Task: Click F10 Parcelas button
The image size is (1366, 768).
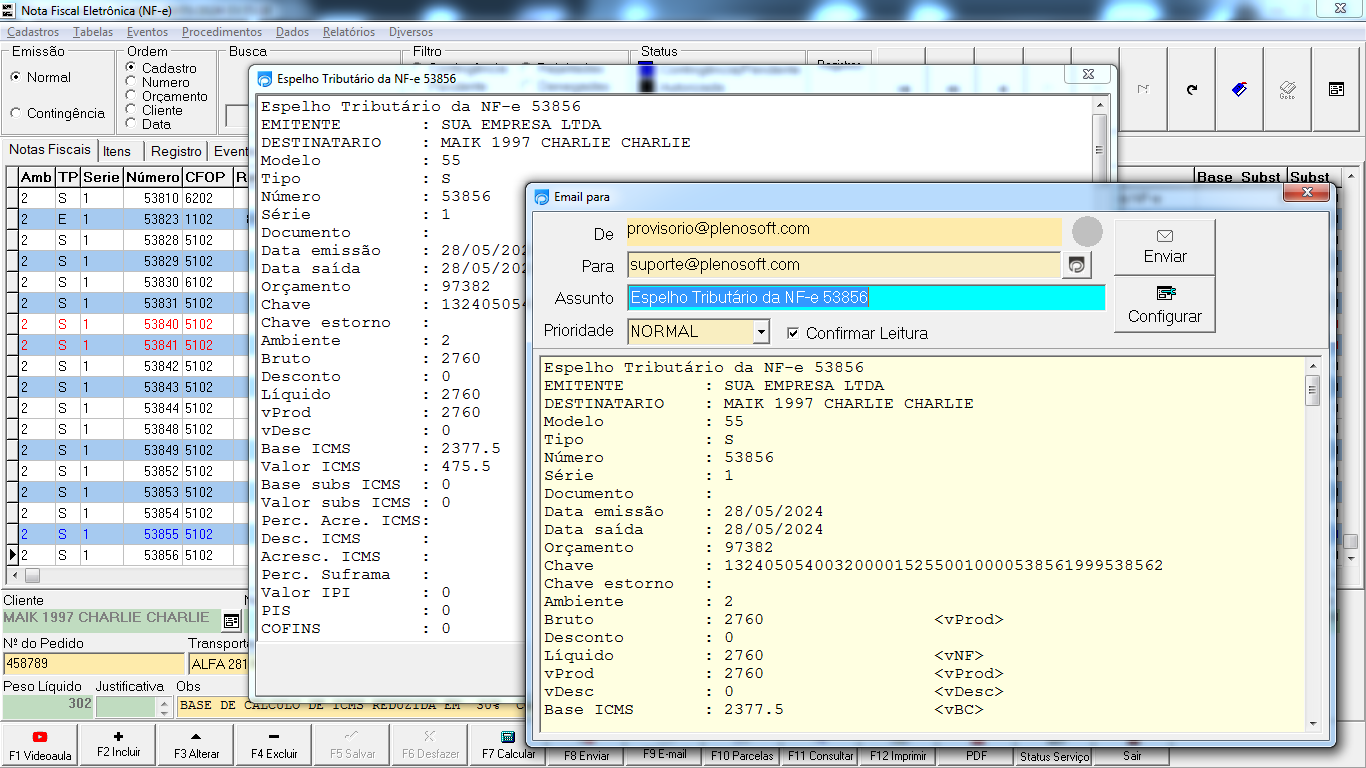Action: [x=742, y=756]
